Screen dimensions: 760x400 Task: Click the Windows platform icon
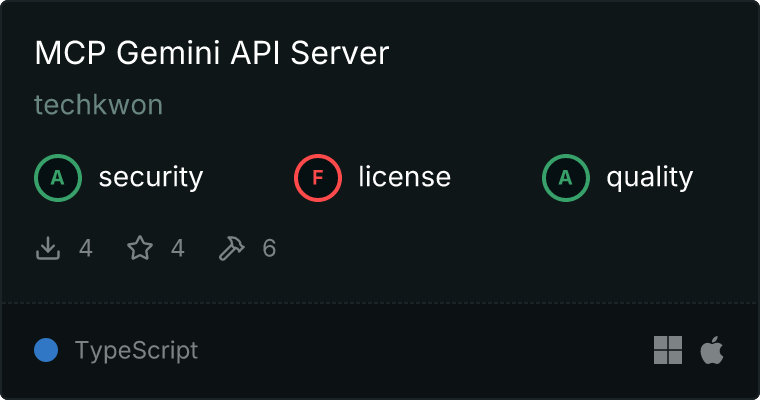coord(668,350)
